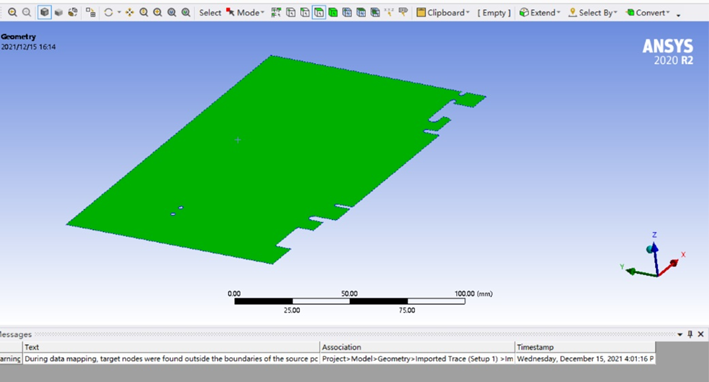Open the Messages panel options arrow

[x=680, y=335]
